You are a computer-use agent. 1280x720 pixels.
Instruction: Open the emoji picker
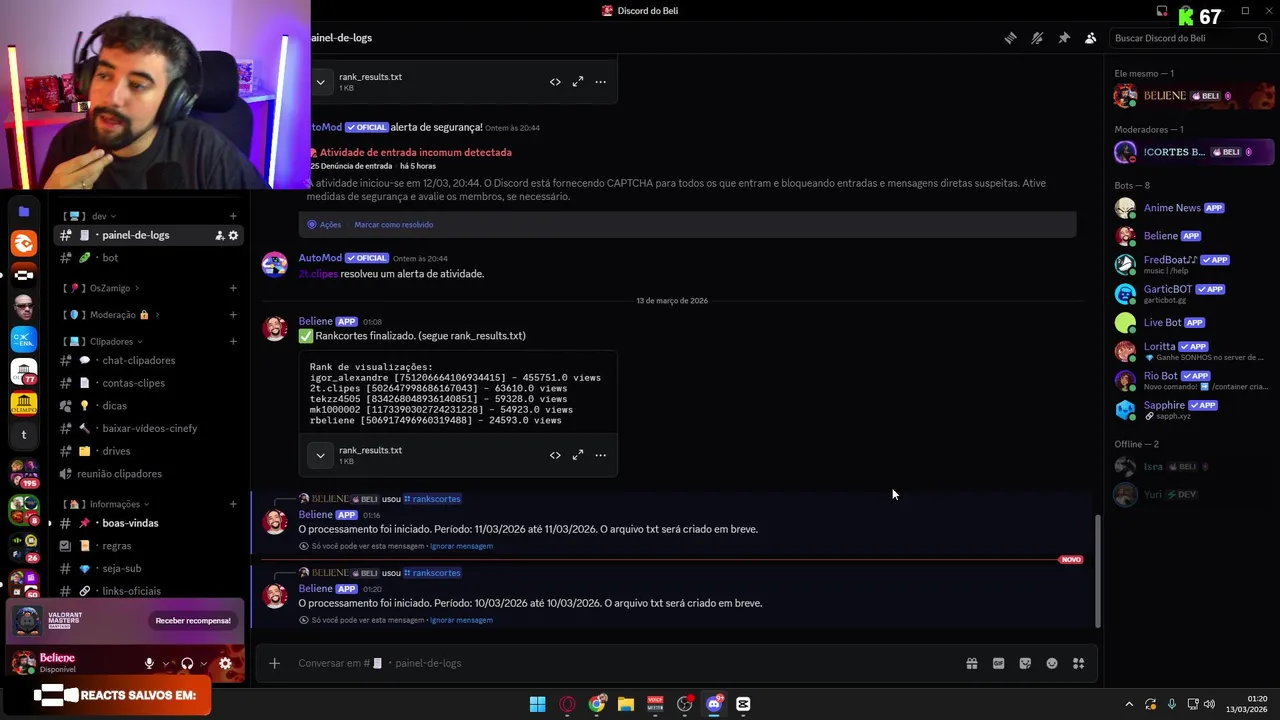pyautogui.click(x=1052, y=663)
